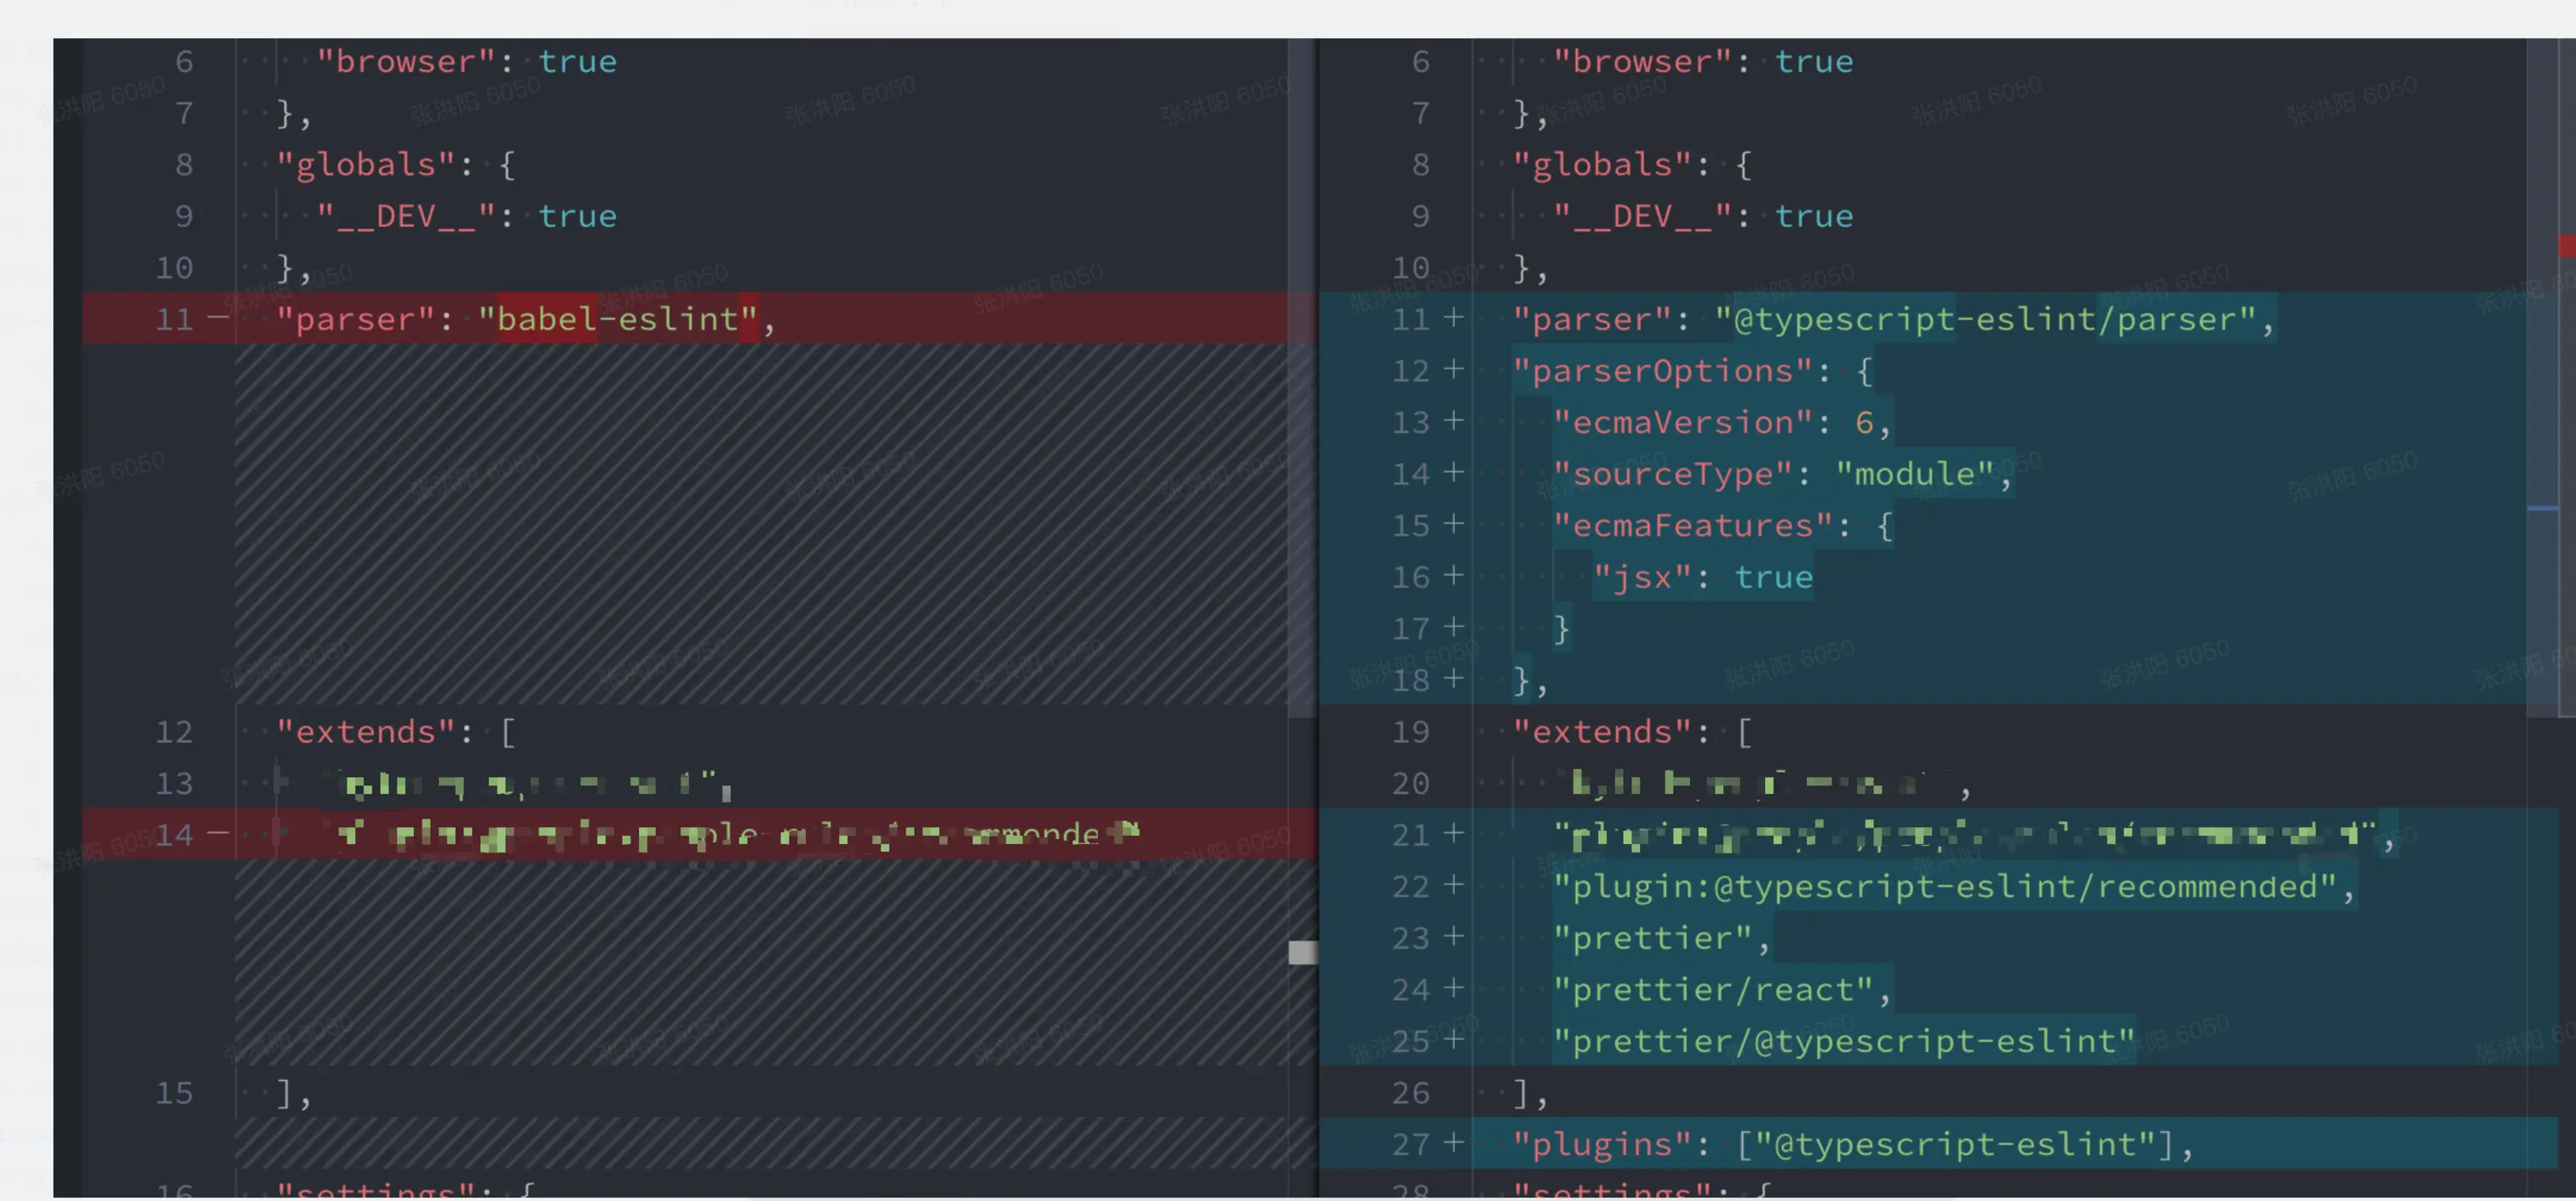
Task: Click the plus marker beside parserOptions line 12
Action: click(x=1453, y=369)
